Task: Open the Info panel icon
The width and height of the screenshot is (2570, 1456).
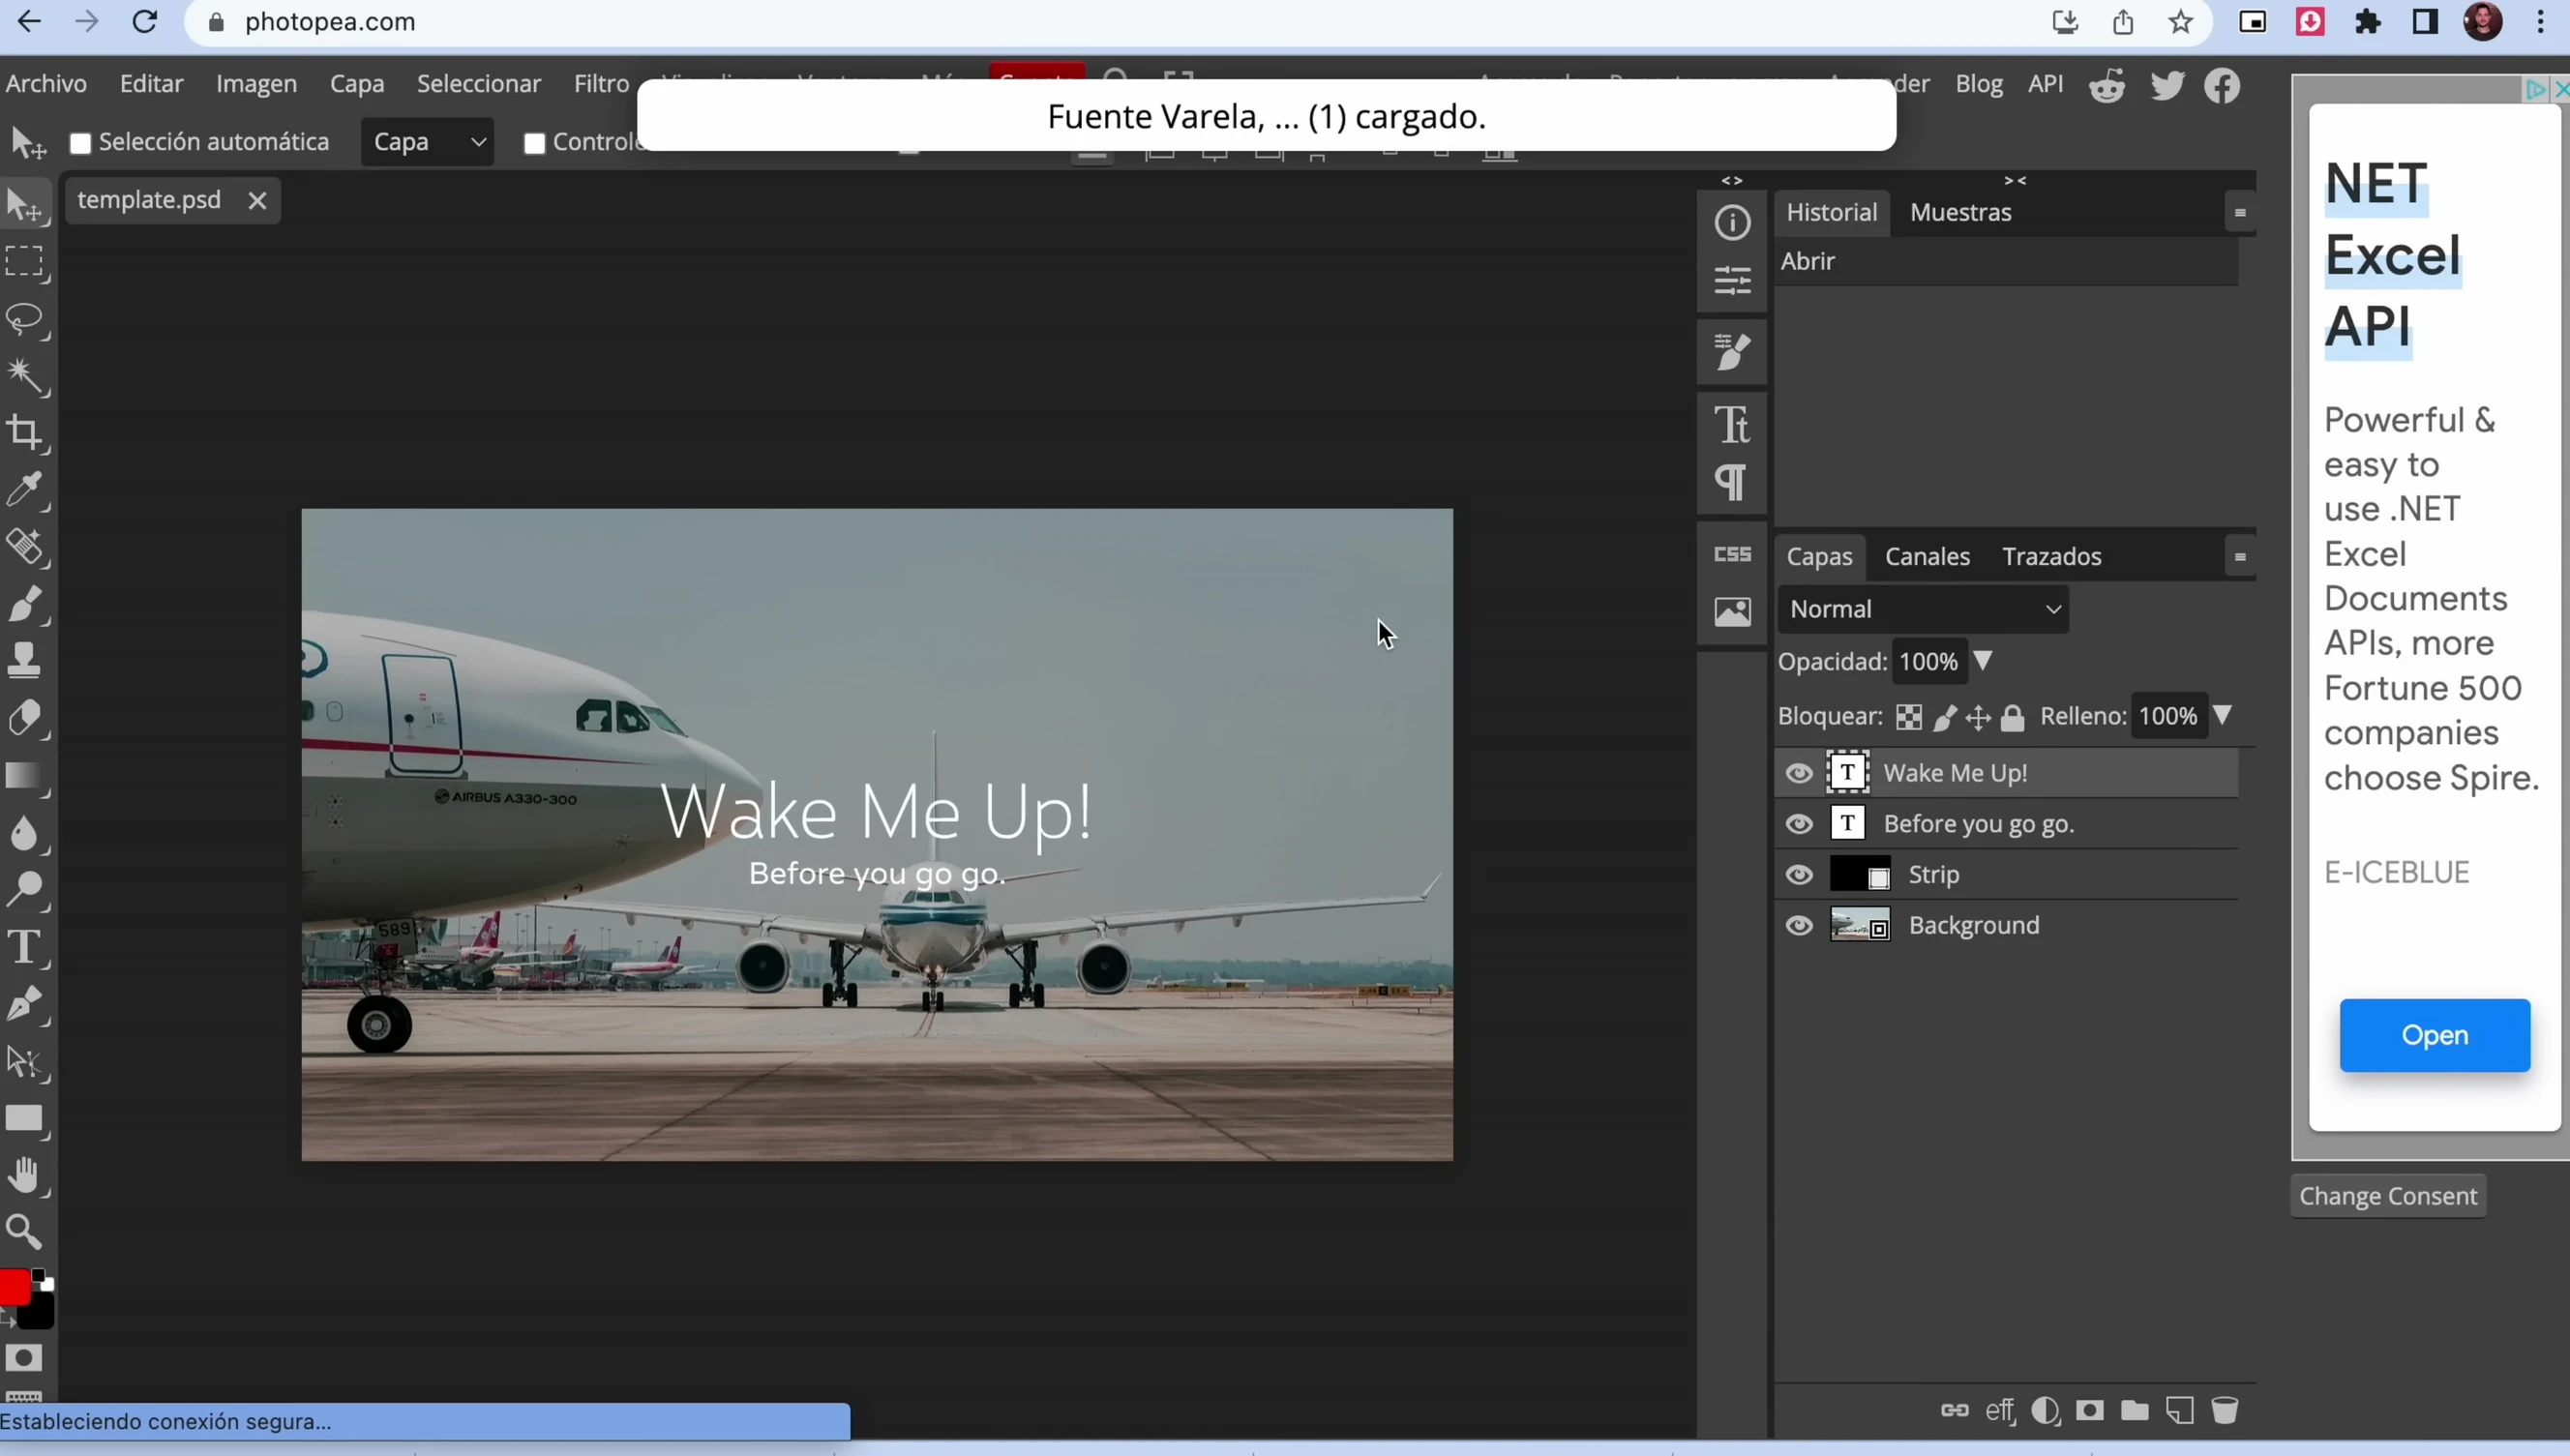Action: (x=1732, y=222)
